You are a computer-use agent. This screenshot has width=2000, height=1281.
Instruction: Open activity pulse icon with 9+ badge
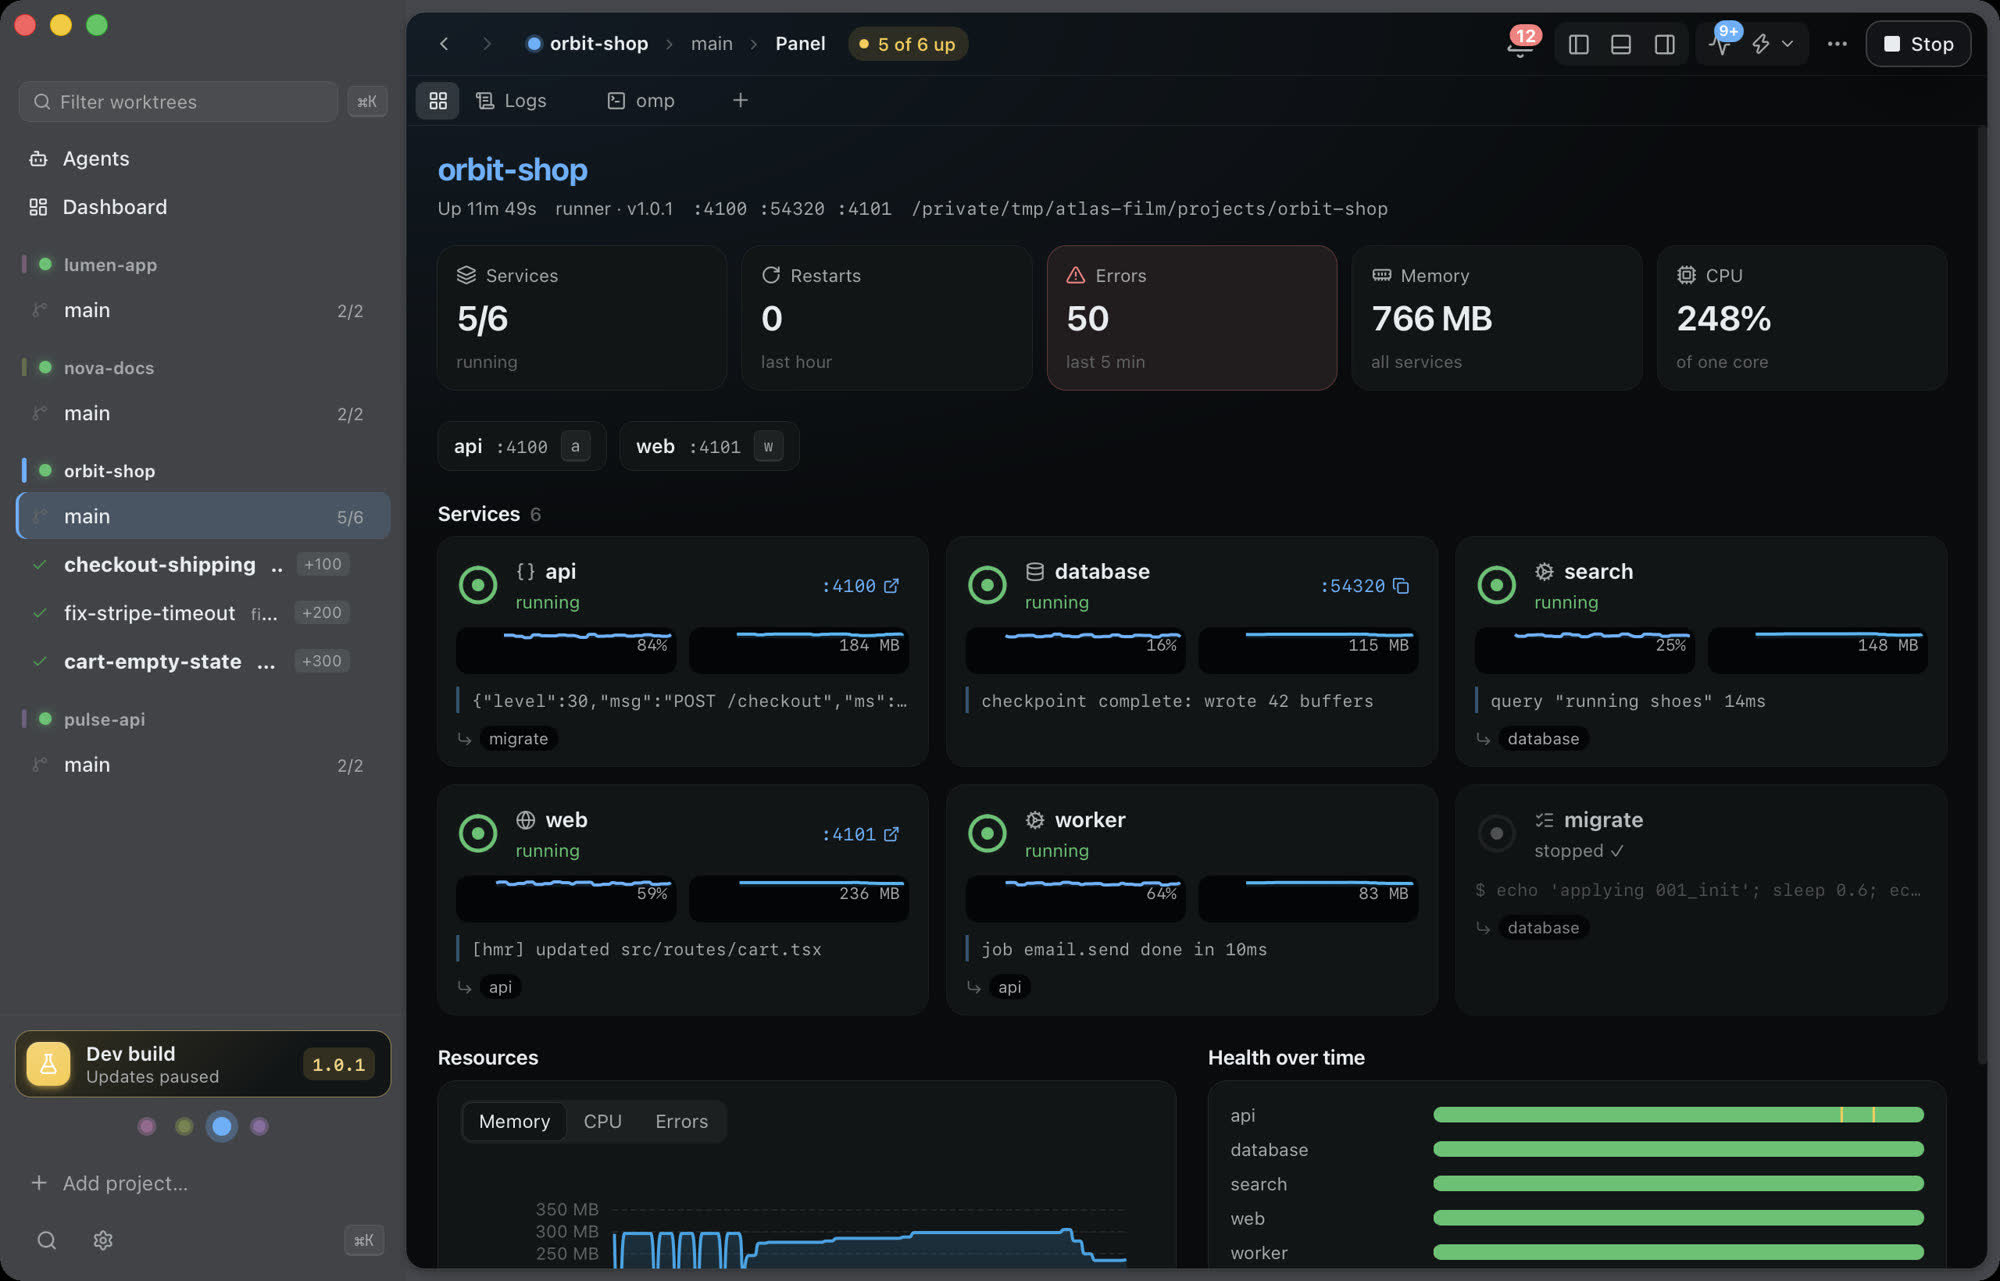pos(1721,44)
